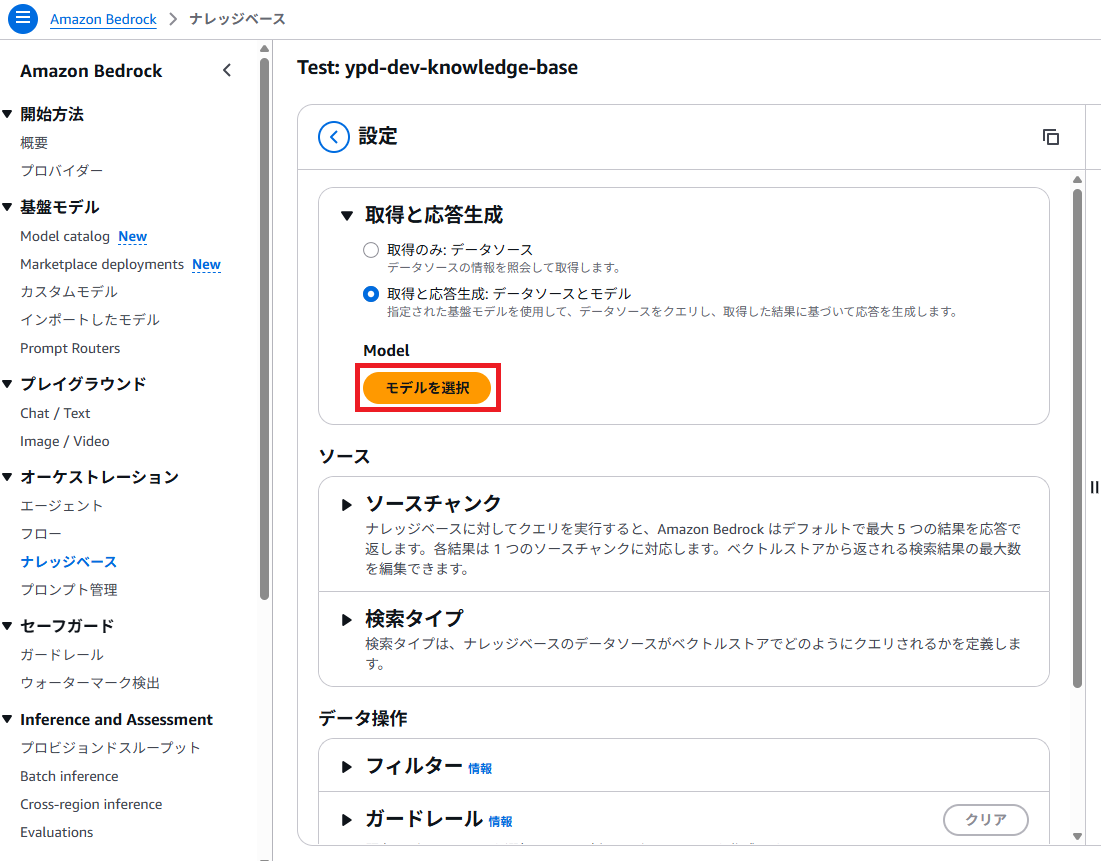Select the 取得のみ: データソース radio button
Viewport: 1101px width, 861px height.
(x=371, y=250)
